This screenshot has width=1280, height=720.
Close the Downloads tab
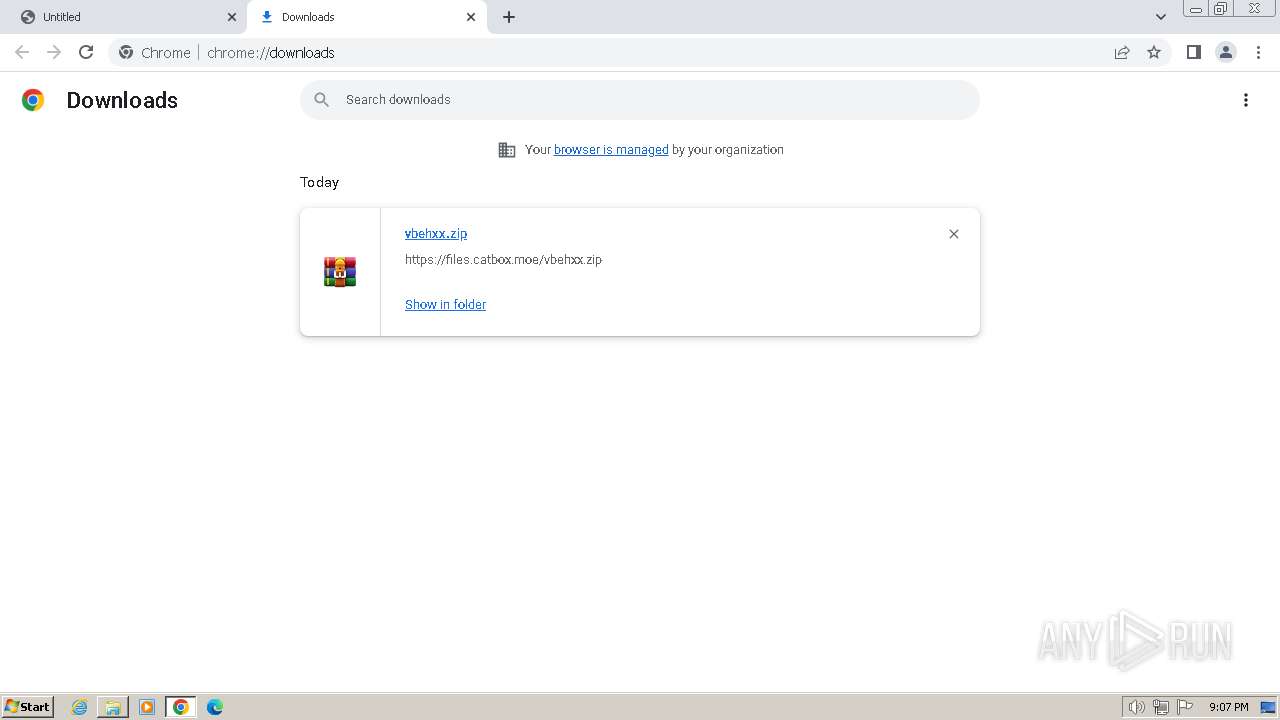point(471,17)
